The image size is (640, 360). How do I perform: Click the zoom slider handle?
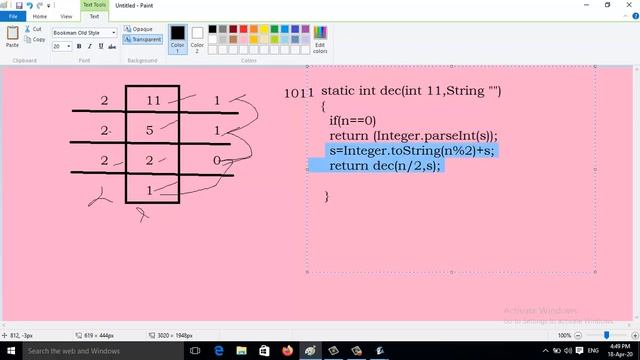pyautogui.click(x=607, y=335)
